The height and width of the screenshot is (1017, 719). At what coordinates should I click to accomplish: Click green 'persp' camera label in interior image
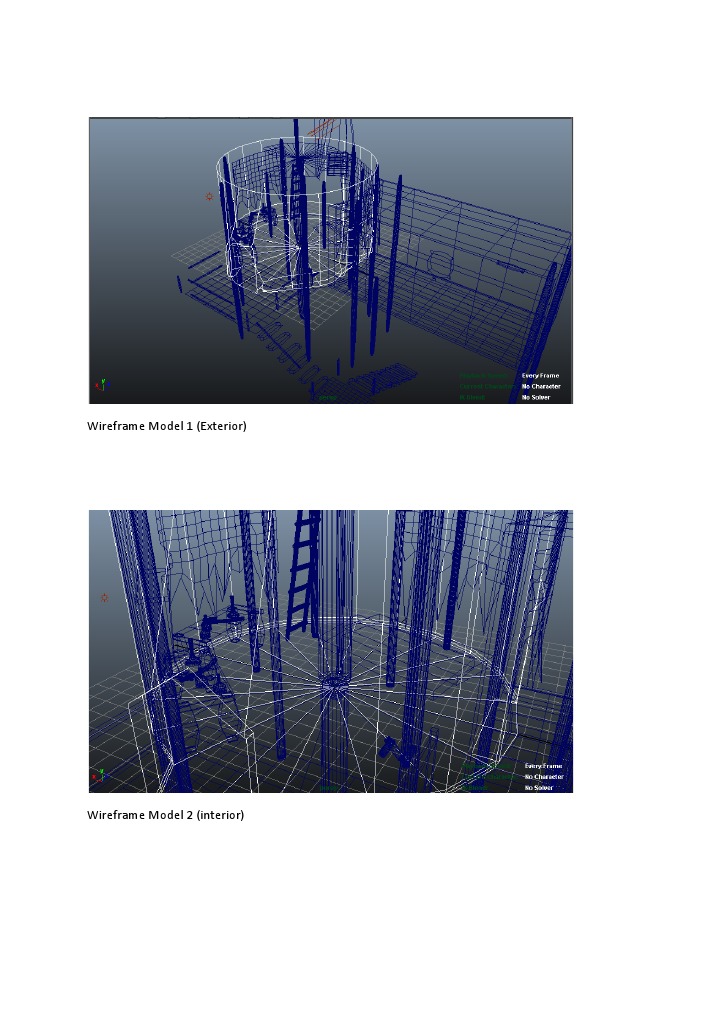point(329,788)
